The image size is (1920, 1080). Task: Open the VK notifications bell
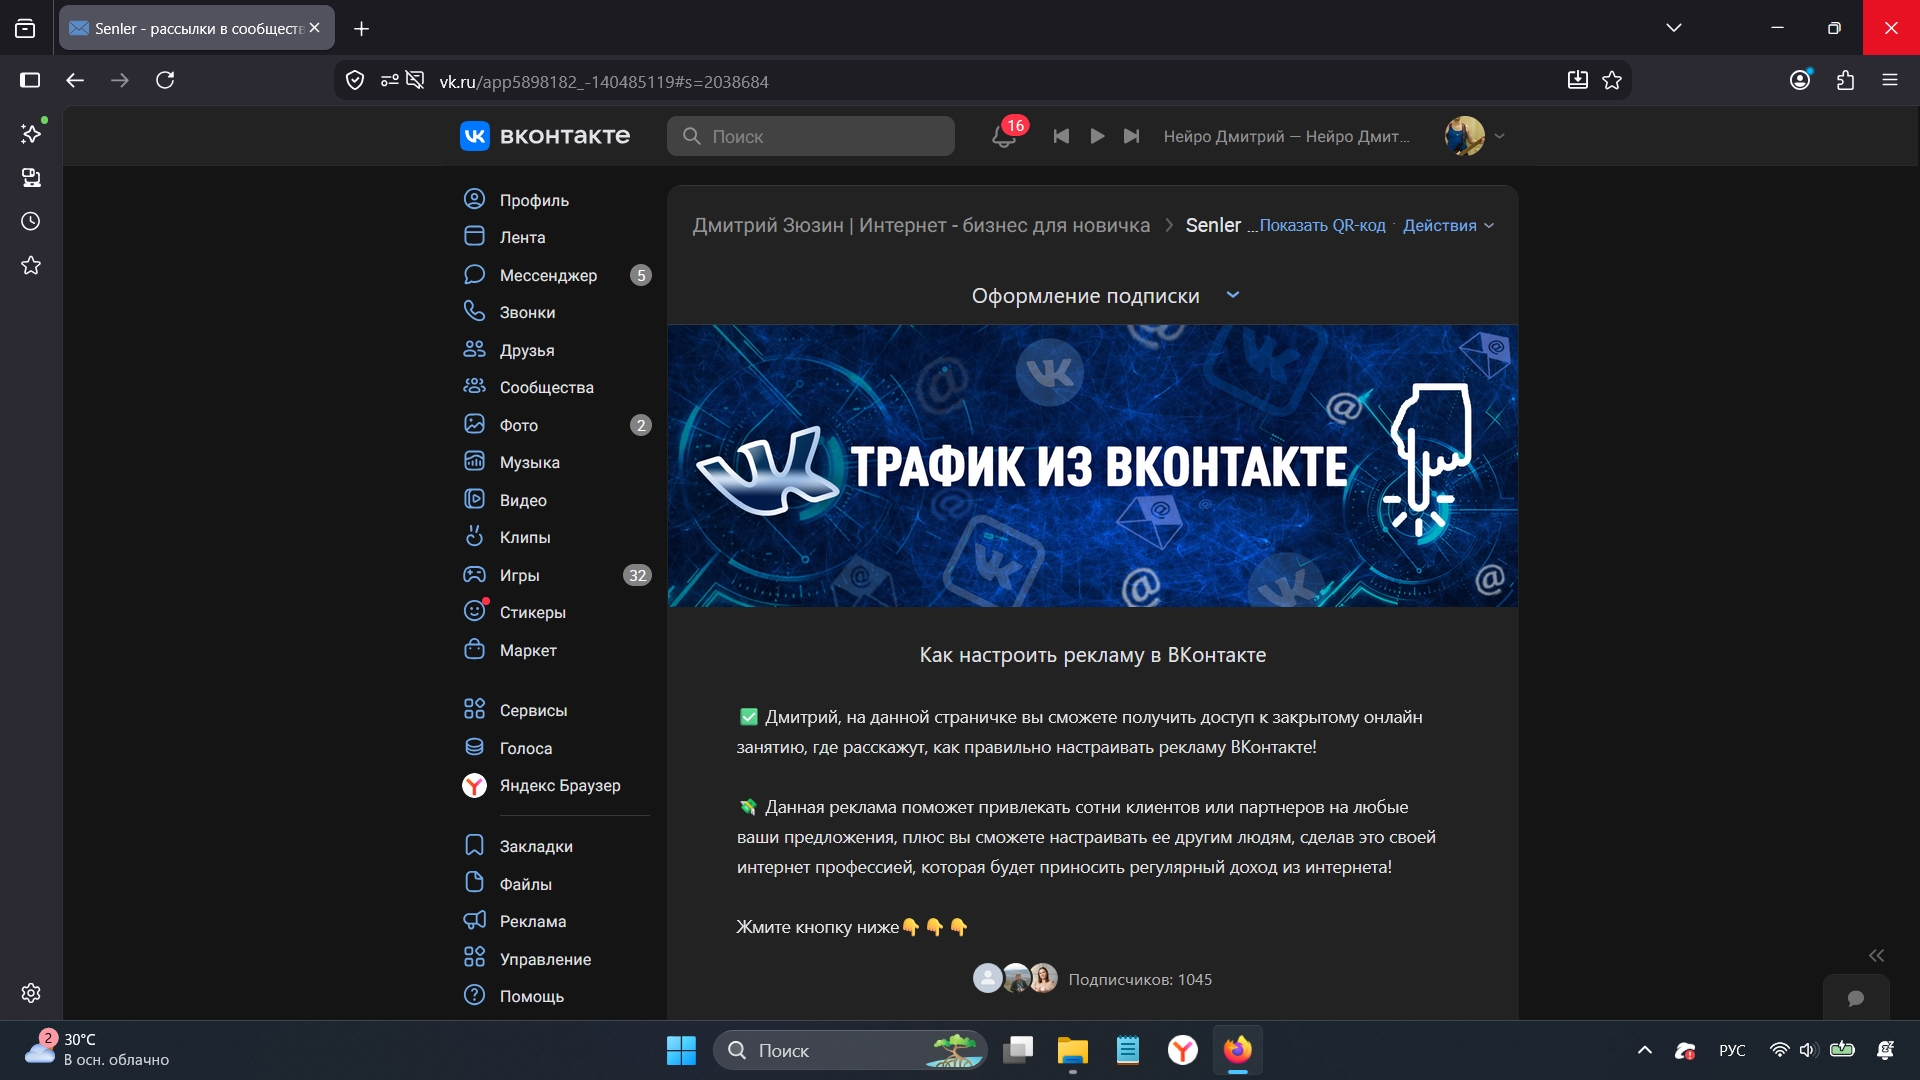1004,136
